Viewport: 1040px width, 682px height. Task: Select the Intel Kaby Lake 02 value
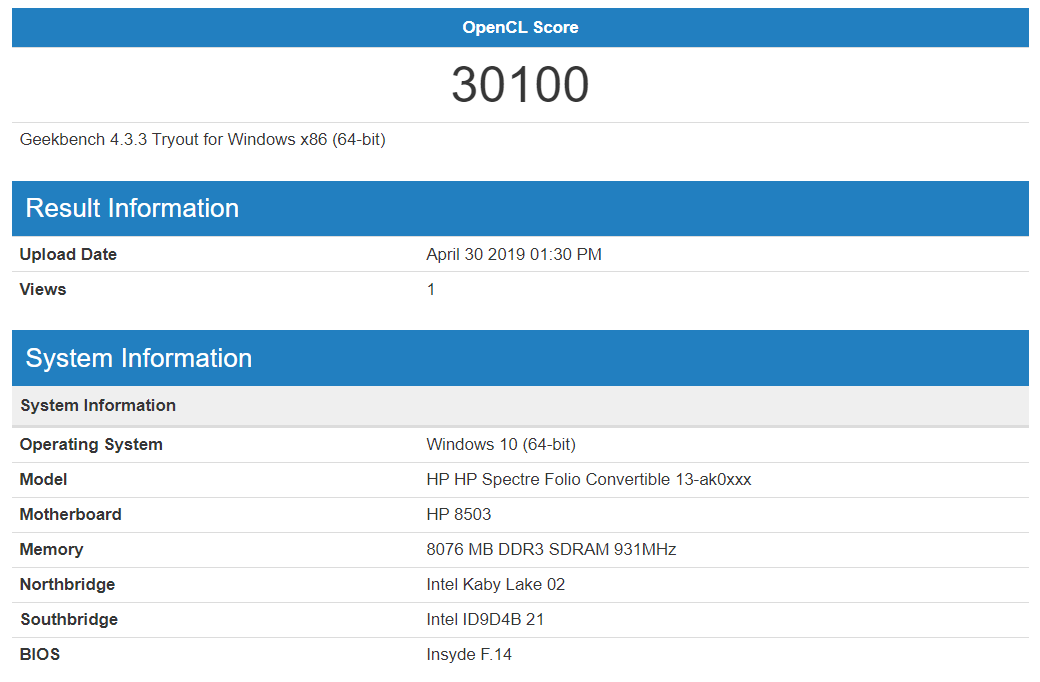pos(495,584)
